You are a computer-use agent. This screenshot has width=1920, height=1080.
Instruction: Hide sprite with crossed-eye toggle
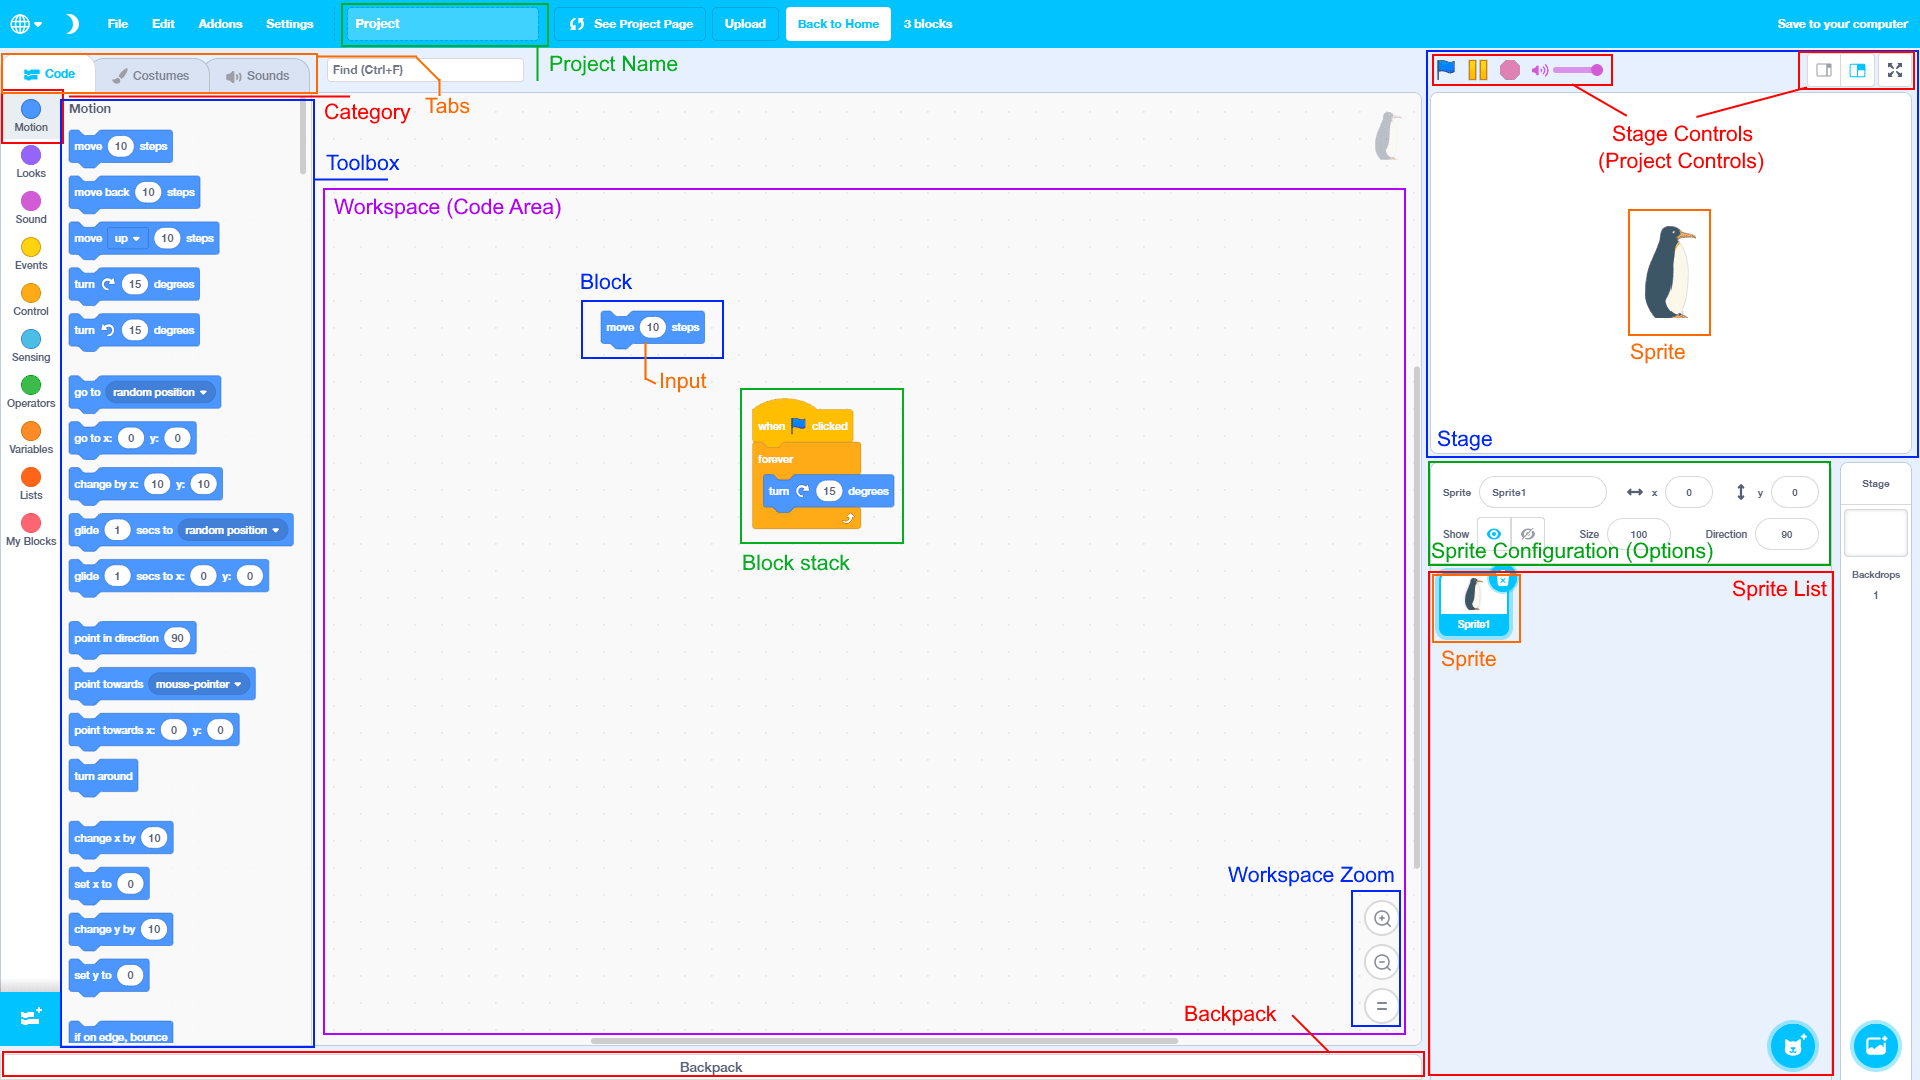click(x=1528, y=534)
